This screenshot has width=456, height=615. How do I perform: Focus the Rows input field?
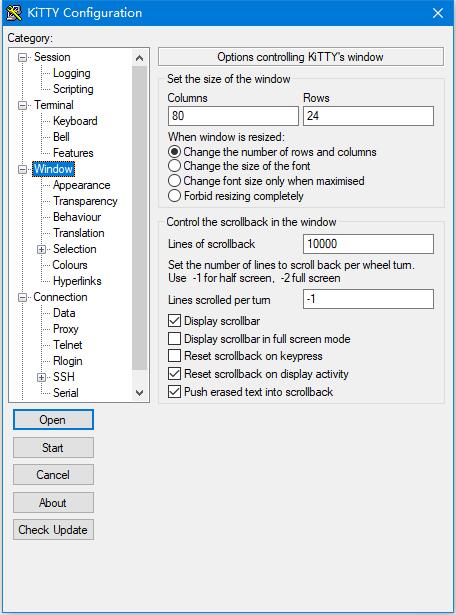tap(368, 116)
